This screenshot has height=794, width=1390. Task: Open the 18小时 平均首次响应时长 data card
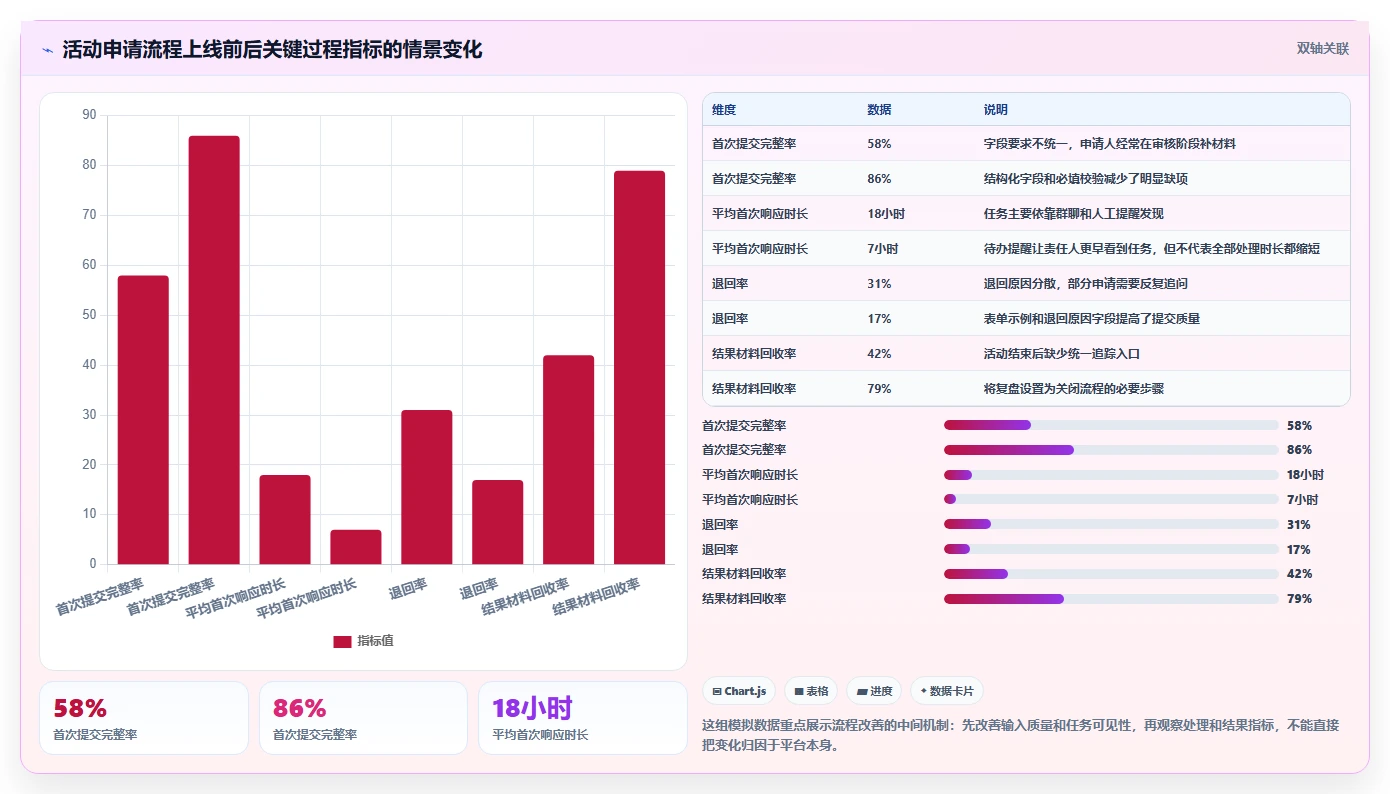583,718
